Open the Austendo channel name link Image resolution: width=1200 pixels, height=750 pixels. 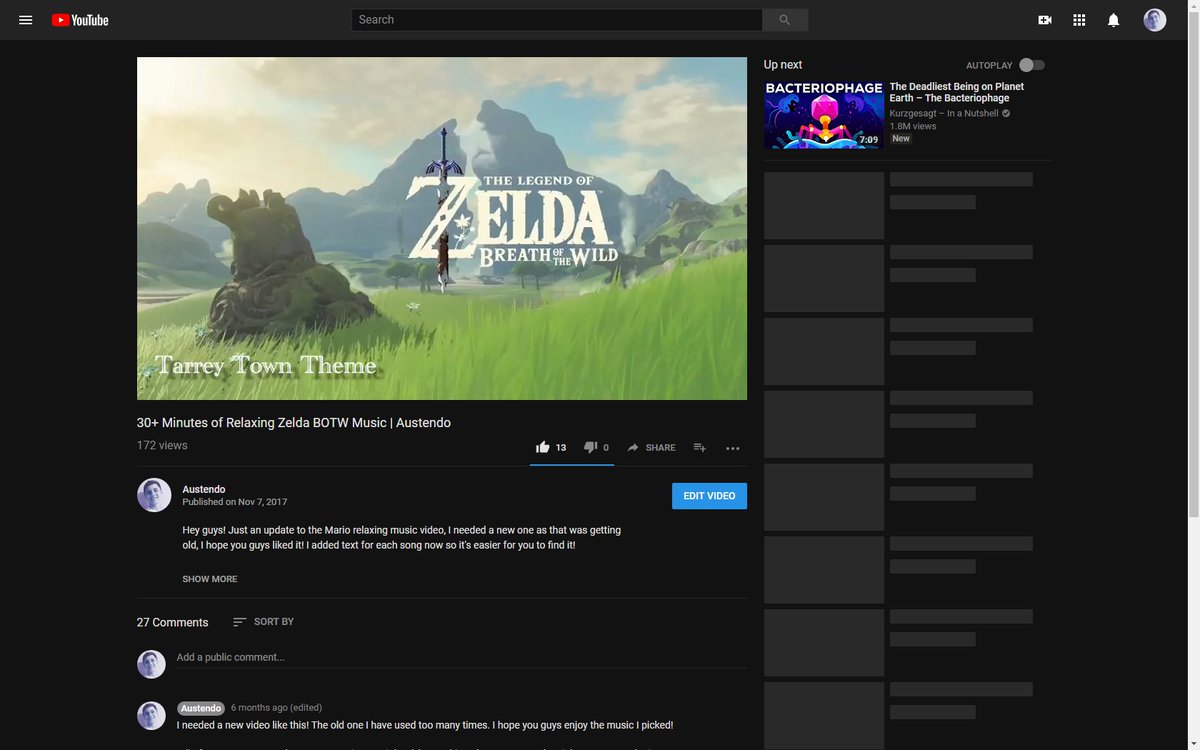(204, 489)
